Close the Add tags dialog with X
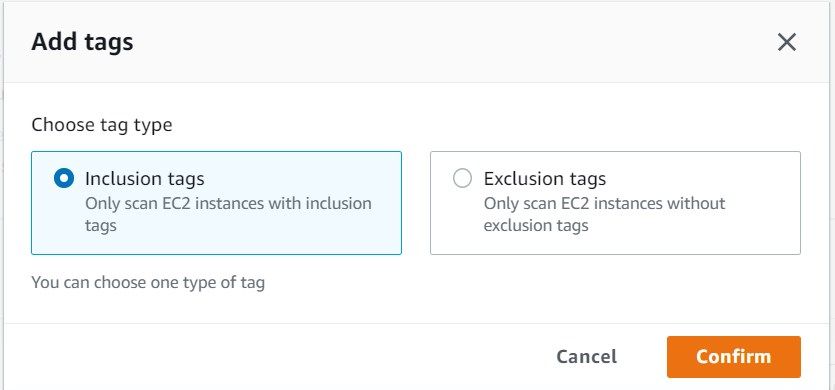Viewport: 835px width, 390px height. pos(787,42)
